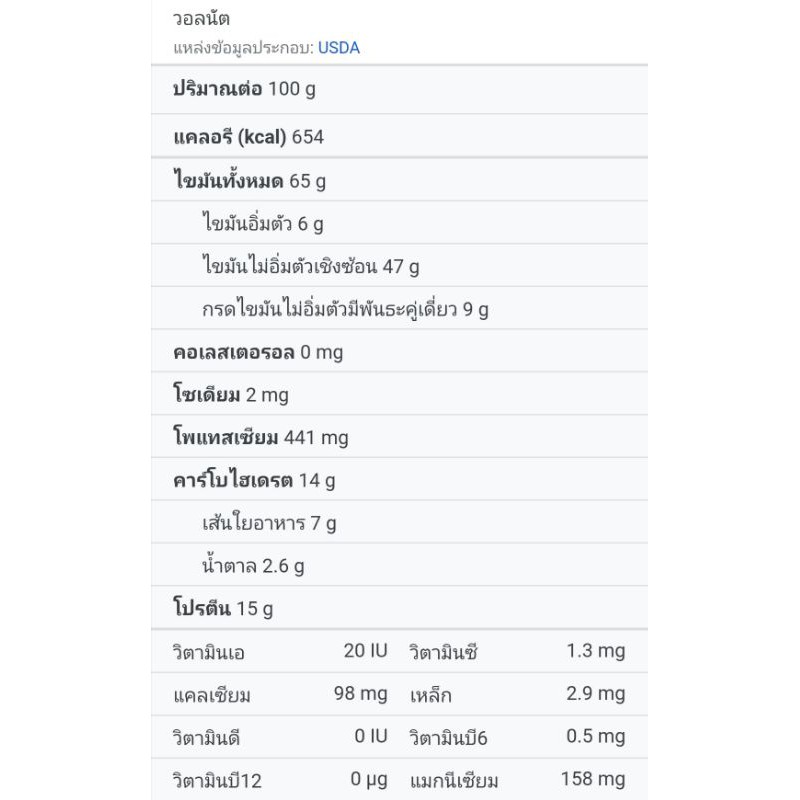
Task: Click the เหล็ก label
Action: [x=431, y=695]
